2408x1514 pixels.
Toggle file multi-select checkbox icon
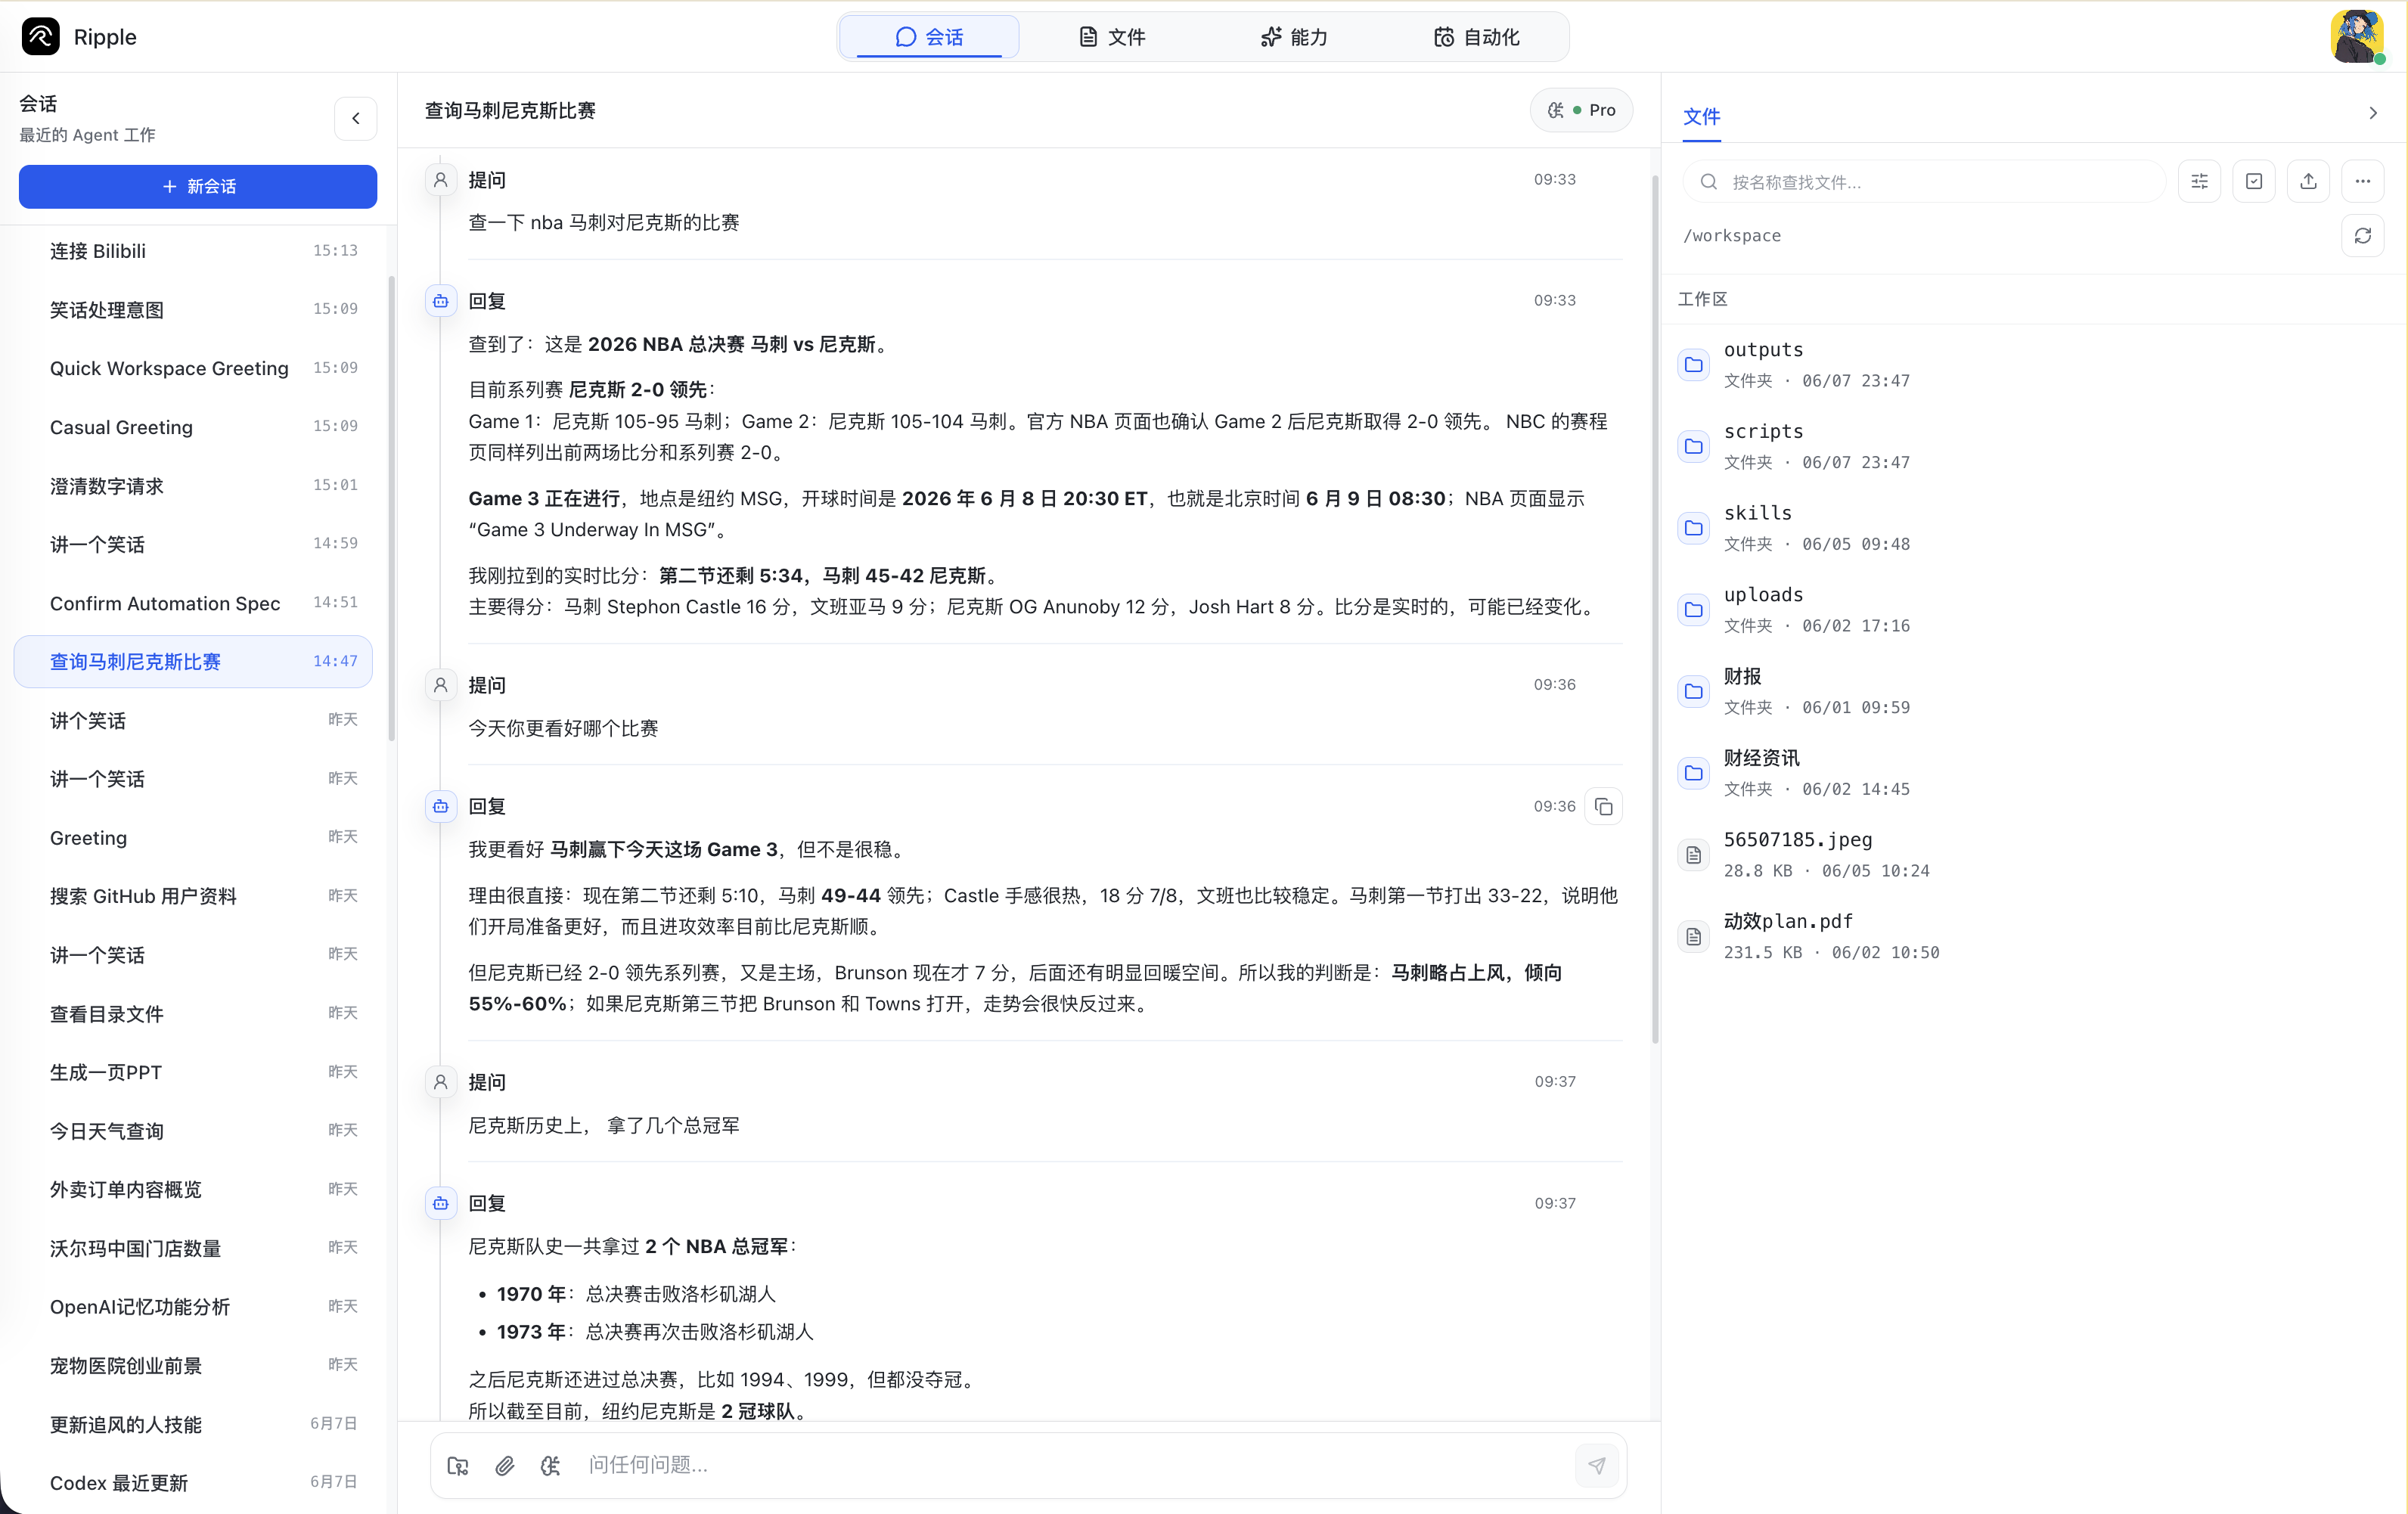[x=2253, y=181]
